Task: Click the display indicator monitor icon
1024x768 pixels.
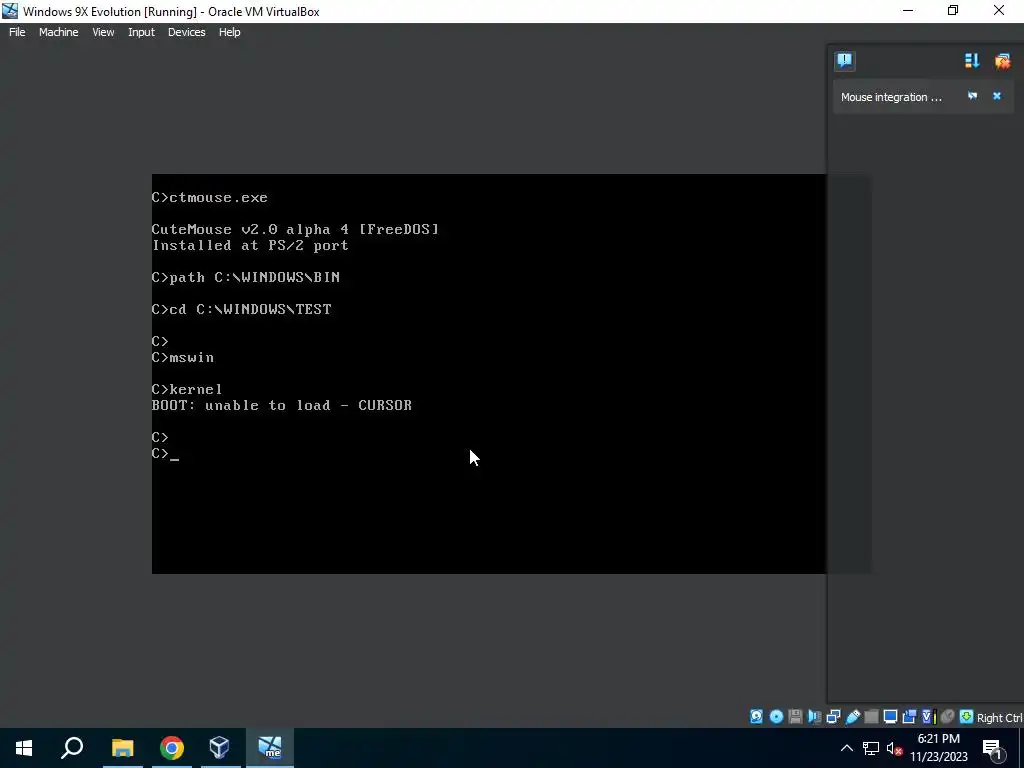Action: [x=890, y=716]
